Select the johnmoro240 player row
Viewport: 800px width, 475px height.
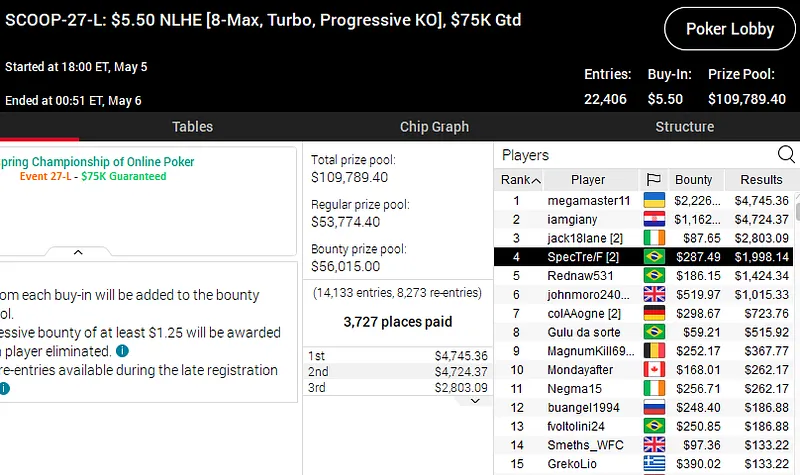(588, 294)
